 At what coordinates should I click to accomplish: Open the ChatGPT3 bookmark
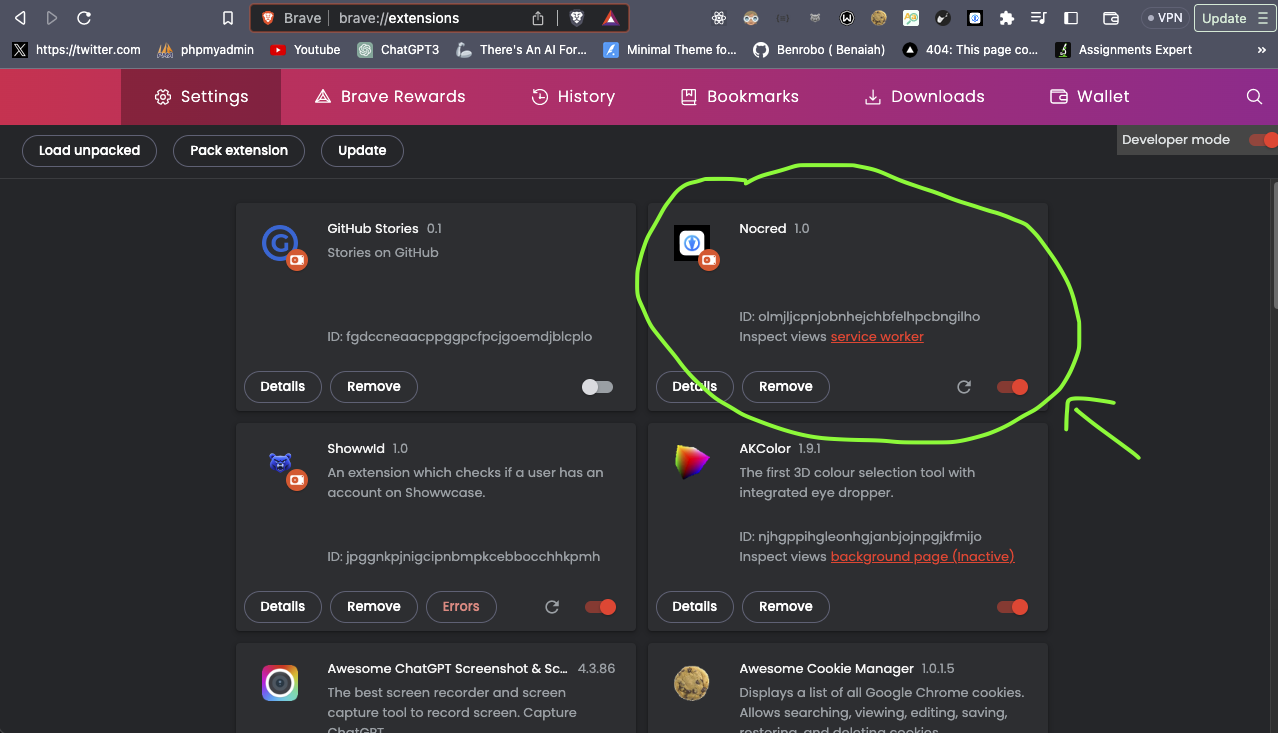click(x=399, y=49)
